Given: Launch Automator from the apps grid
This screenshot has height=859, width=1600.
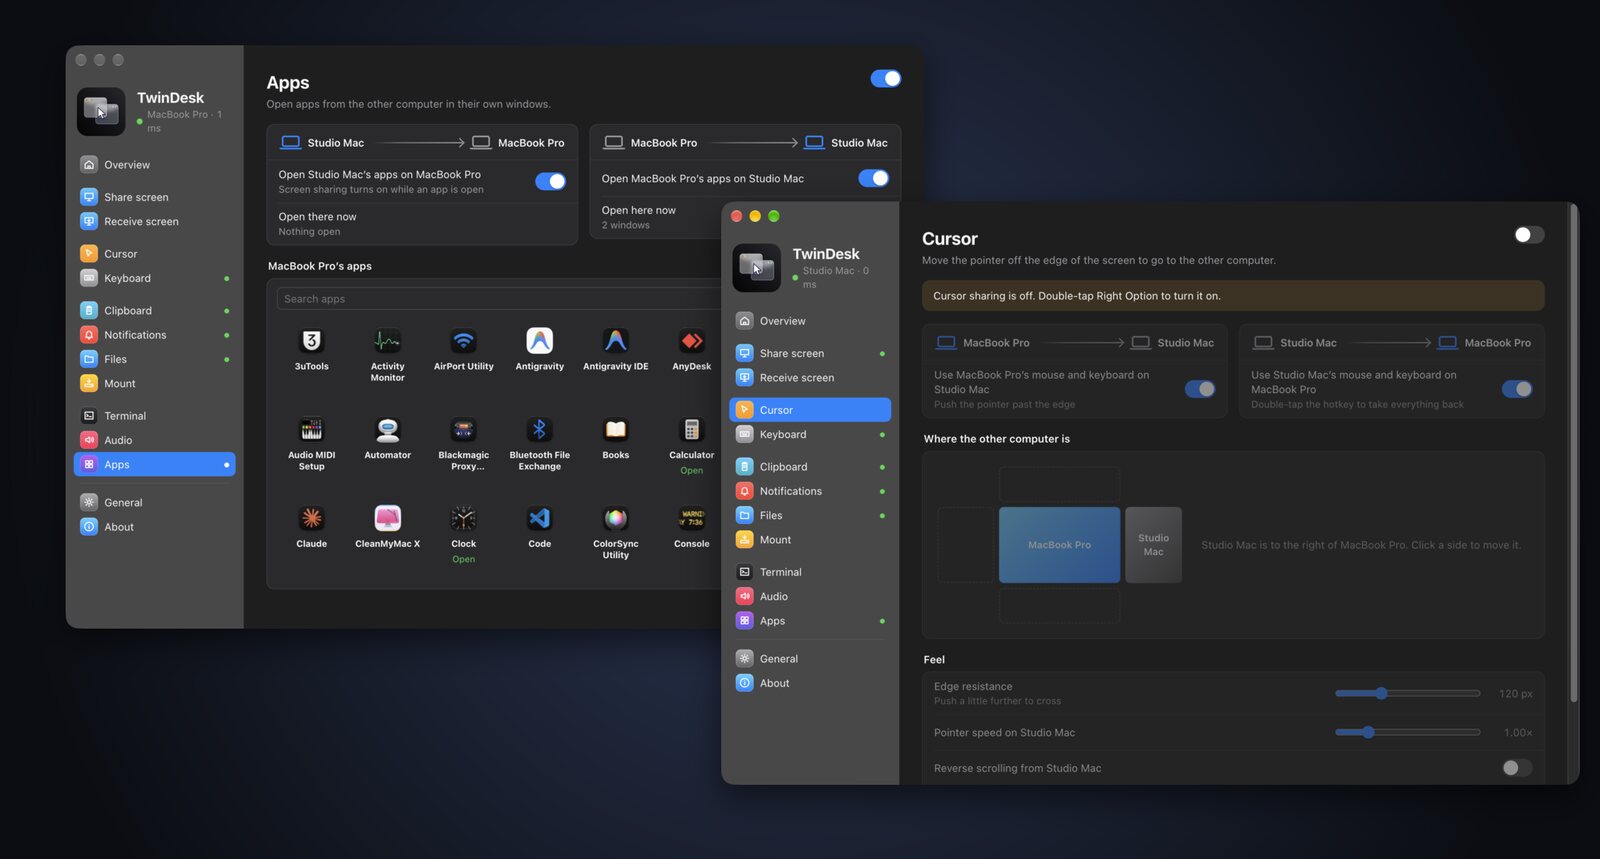Looking at the screenshot, I should click(387, 430).
